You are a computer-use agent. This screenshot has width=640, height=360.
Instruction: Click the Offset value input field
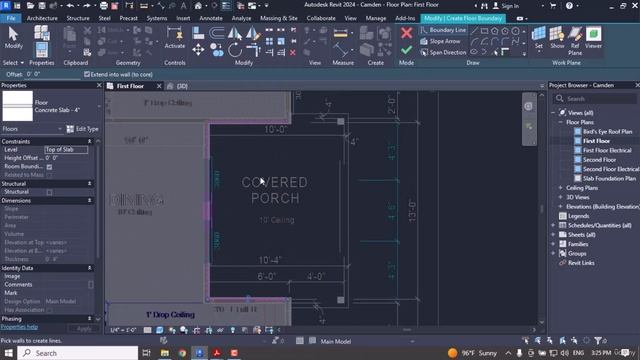tap(53, 74)
